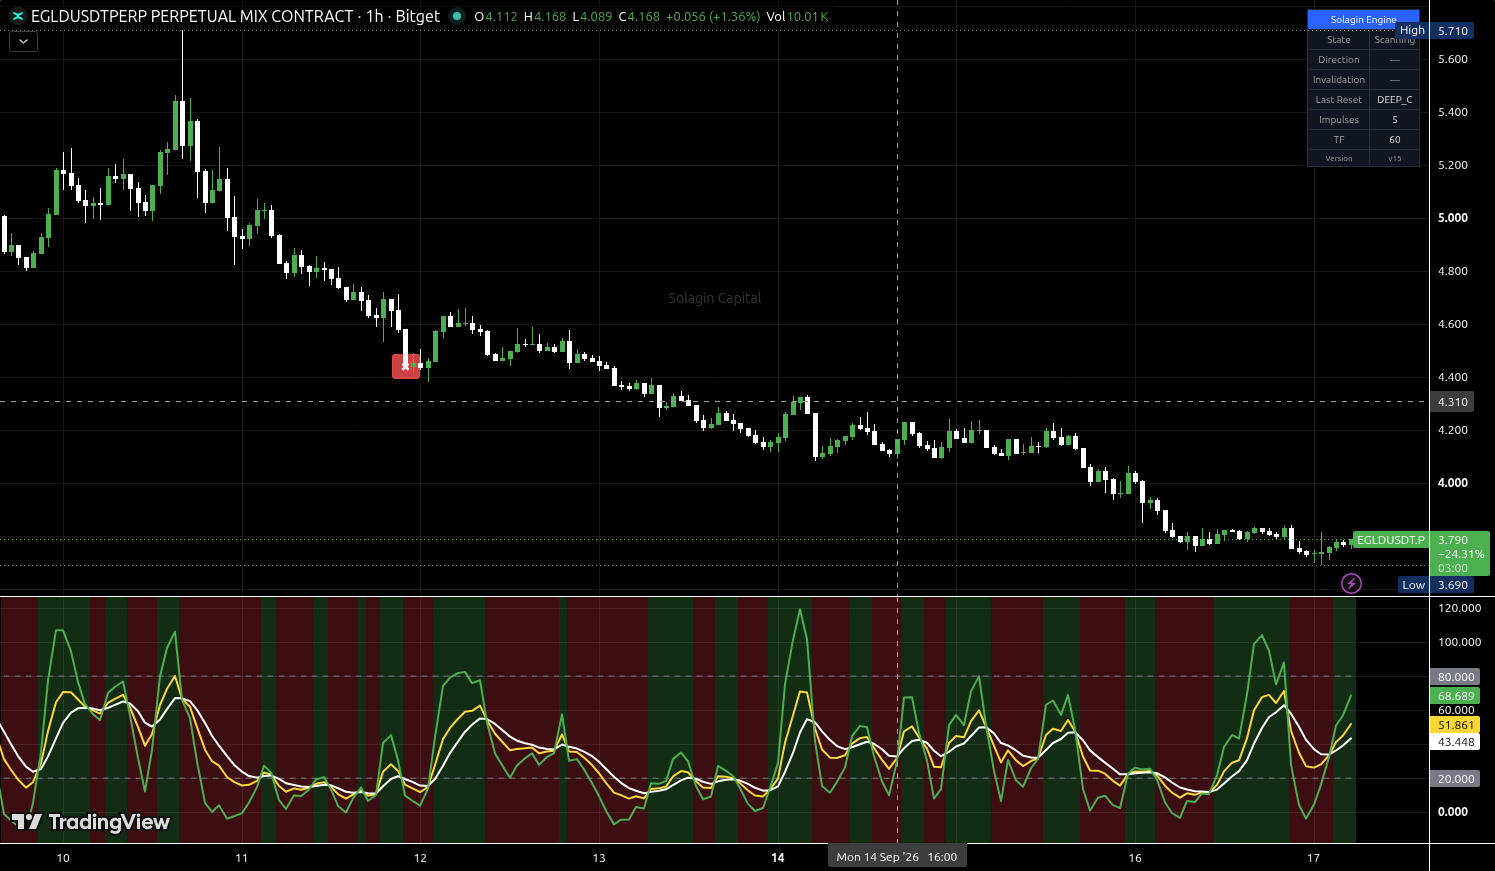Click the Solagin Engine table header
This screenshot has width=1495, height=871.
coord(1363,19)
